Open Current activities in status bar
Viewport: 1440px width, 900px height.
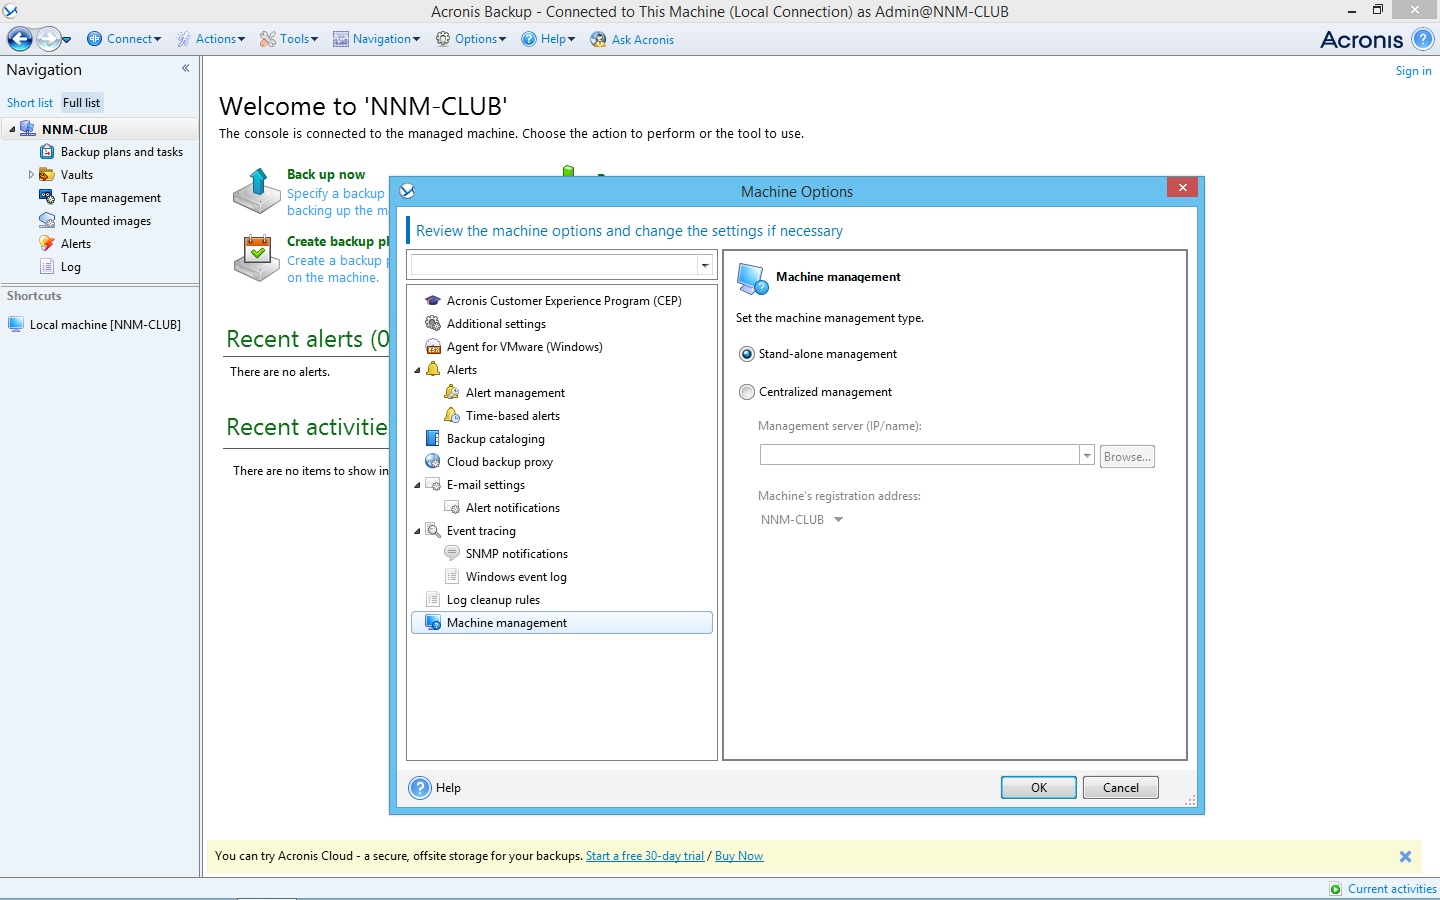pos(1383,889)
